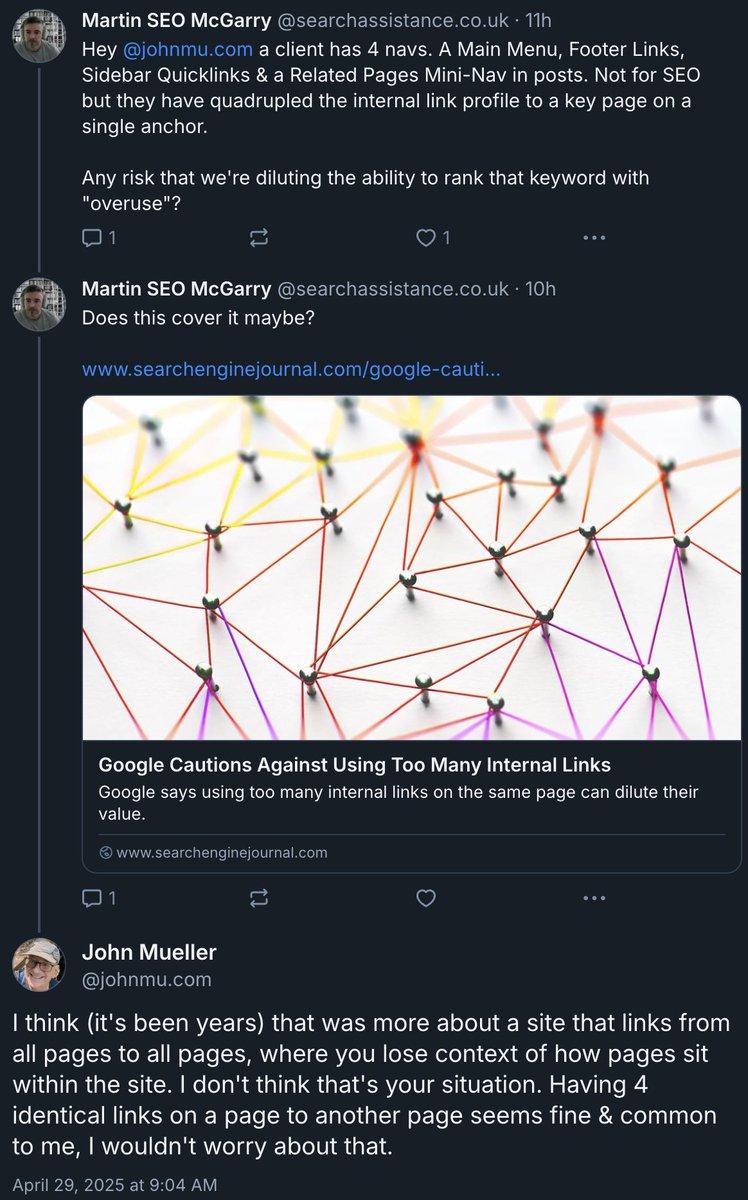Reply to the first Martin McGarry post

coord(98,238)
